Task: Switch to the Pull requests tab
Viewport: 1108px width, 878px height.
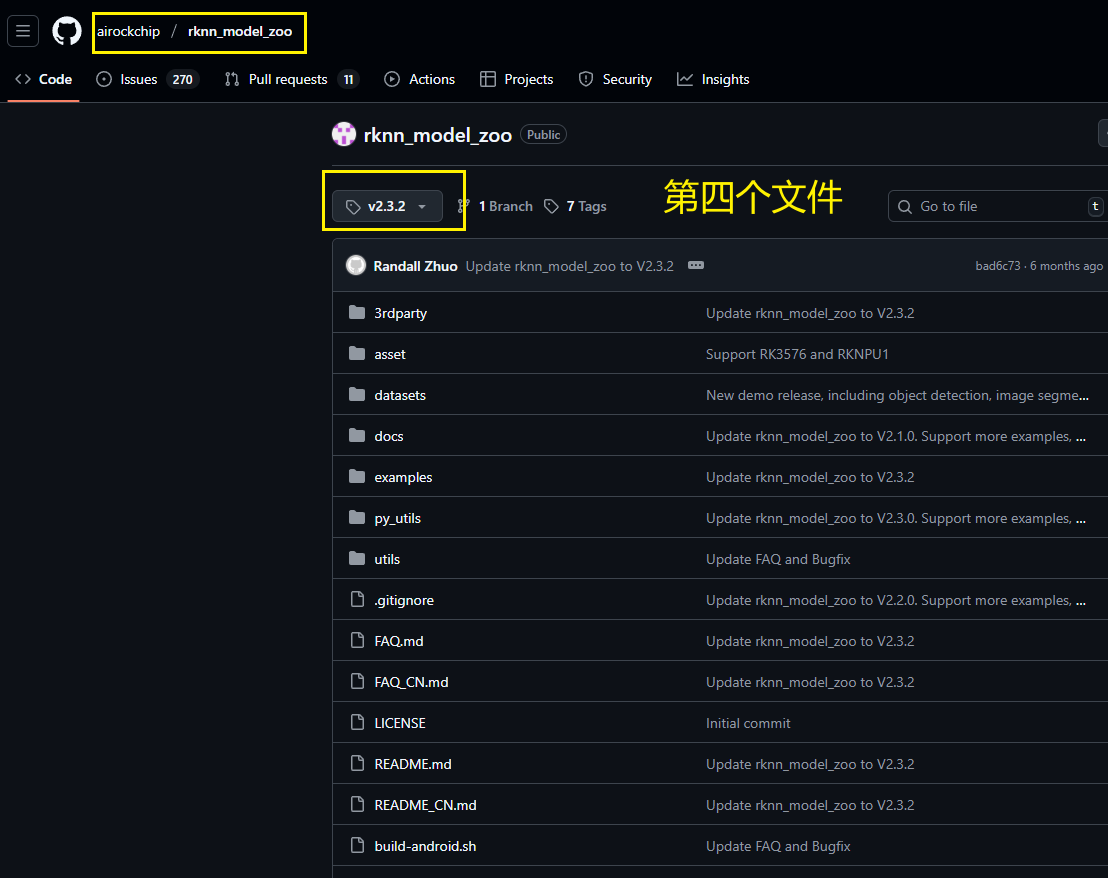Action: pos(291,79)
